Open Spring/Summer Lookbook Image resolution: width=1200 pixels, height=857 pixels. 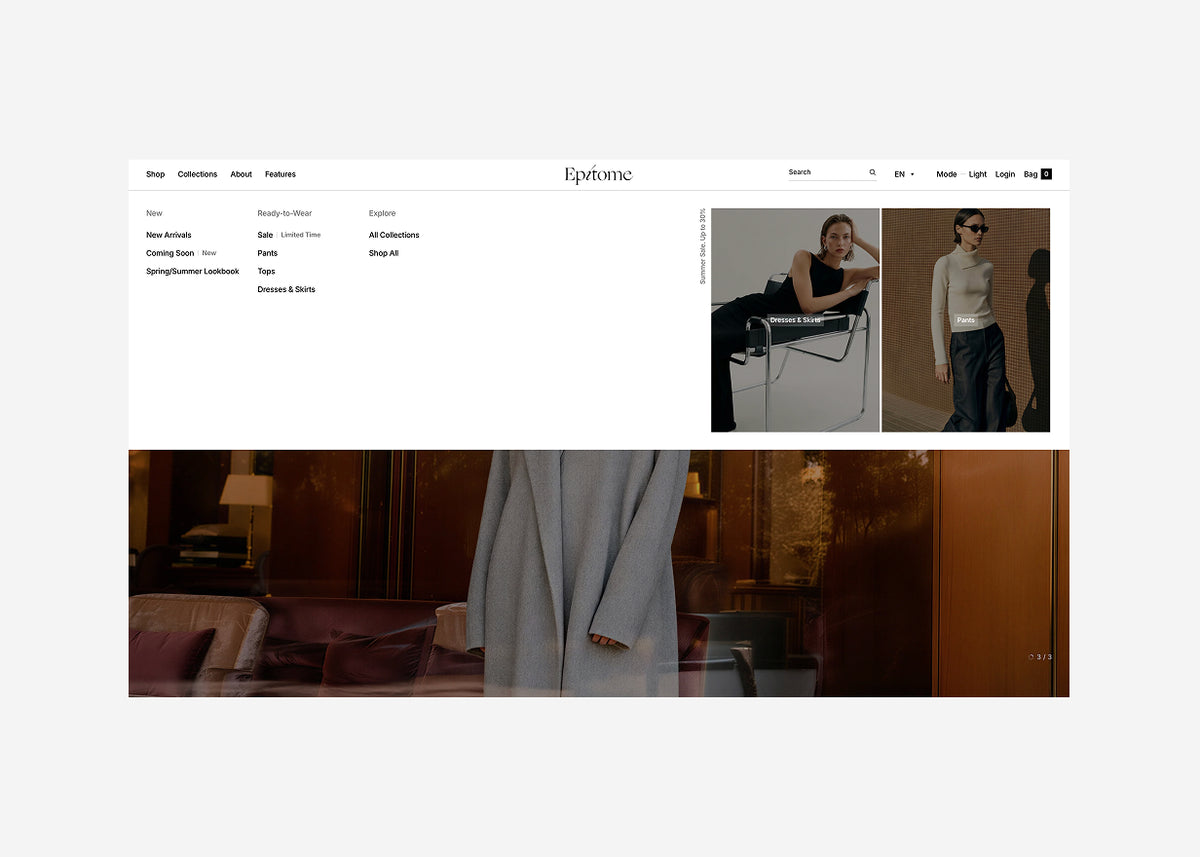(x=193, y=271)
